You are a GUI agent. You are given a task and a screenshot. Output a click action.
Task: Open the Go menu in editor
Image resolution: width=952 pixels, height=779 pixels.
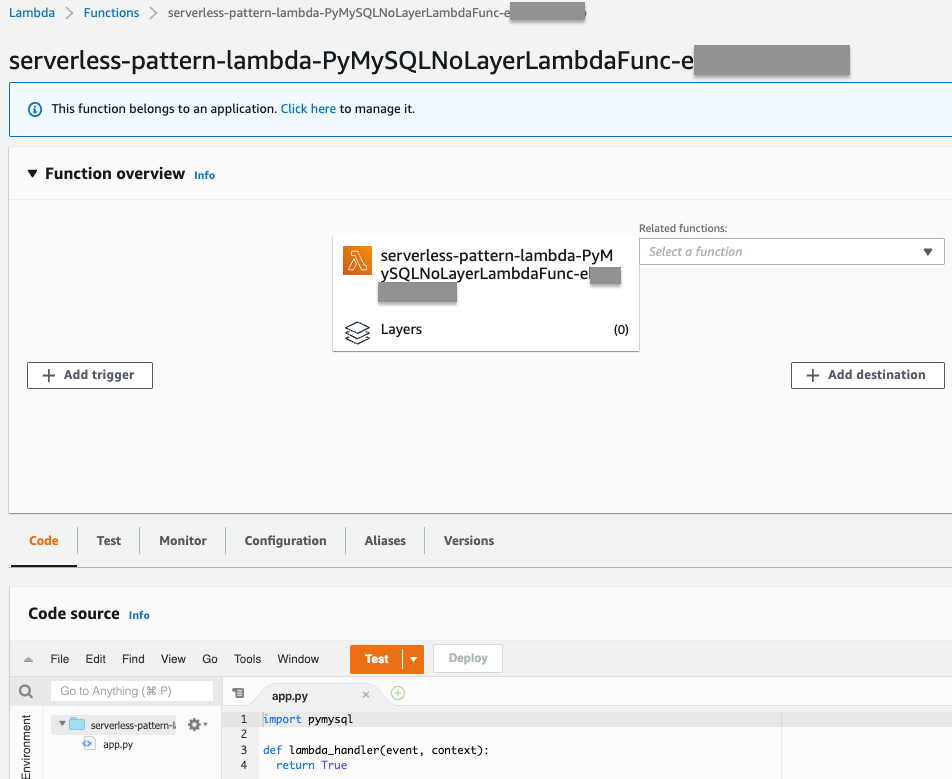[x=209, y=659]
